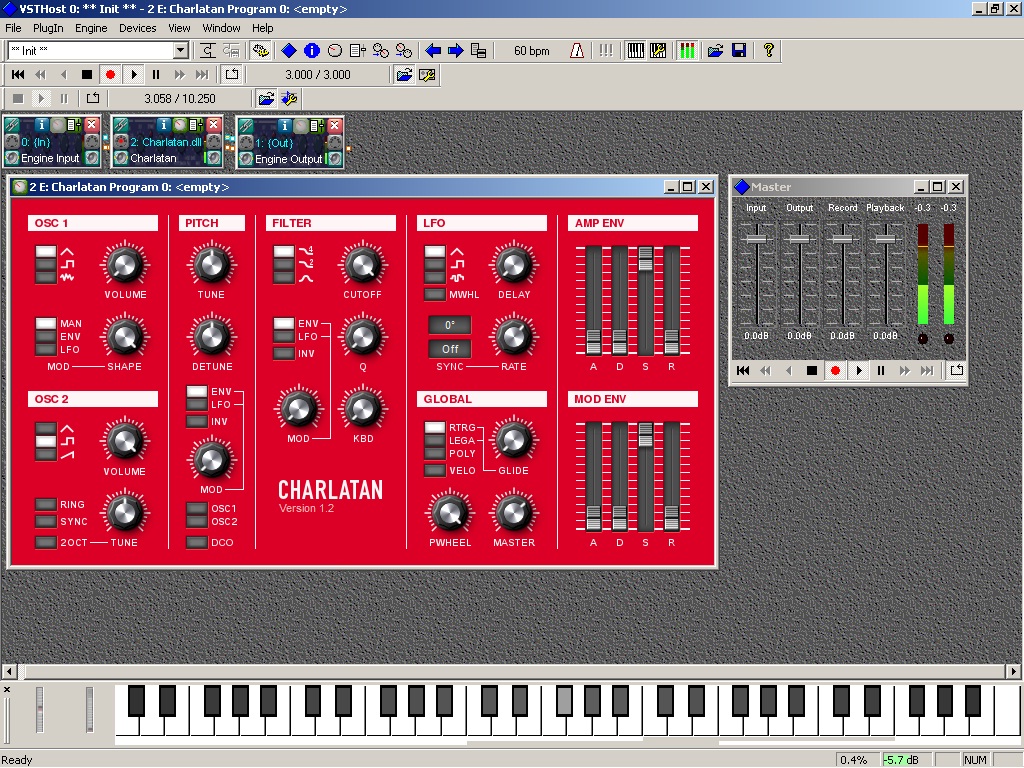Click the Master window Playback fader
The width and height of the screenshot is (1024, 768).
pyautogui.click(x=885, y=238)
